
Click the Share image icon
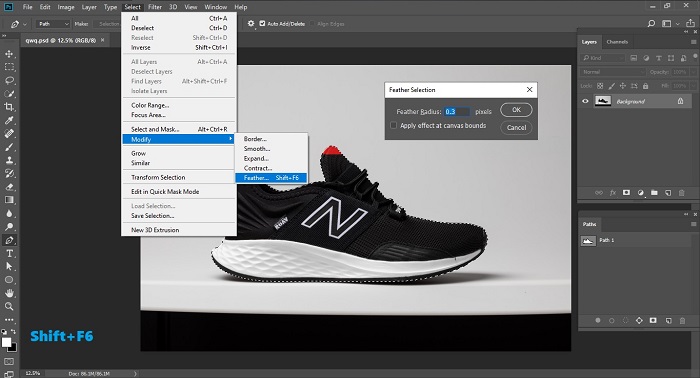690,23
